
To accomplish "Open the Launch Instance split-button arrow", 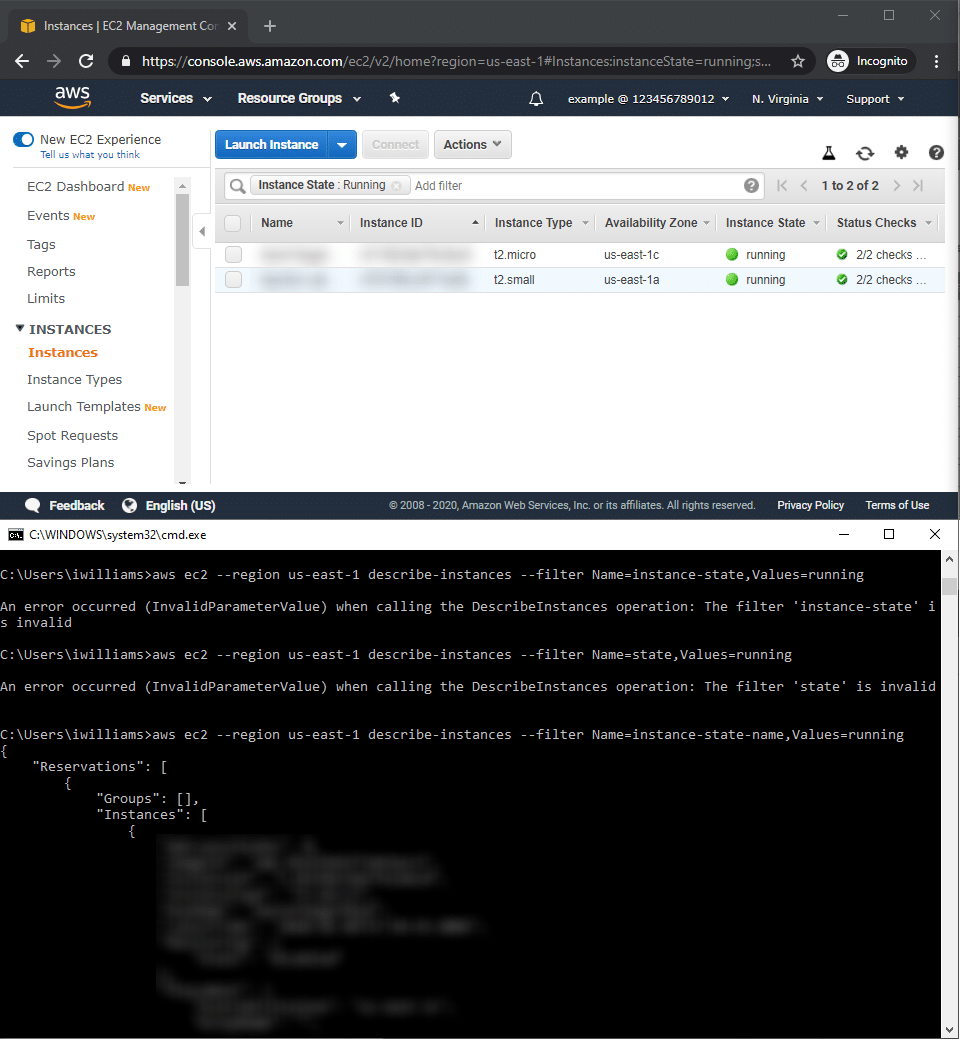I will 342,145.
